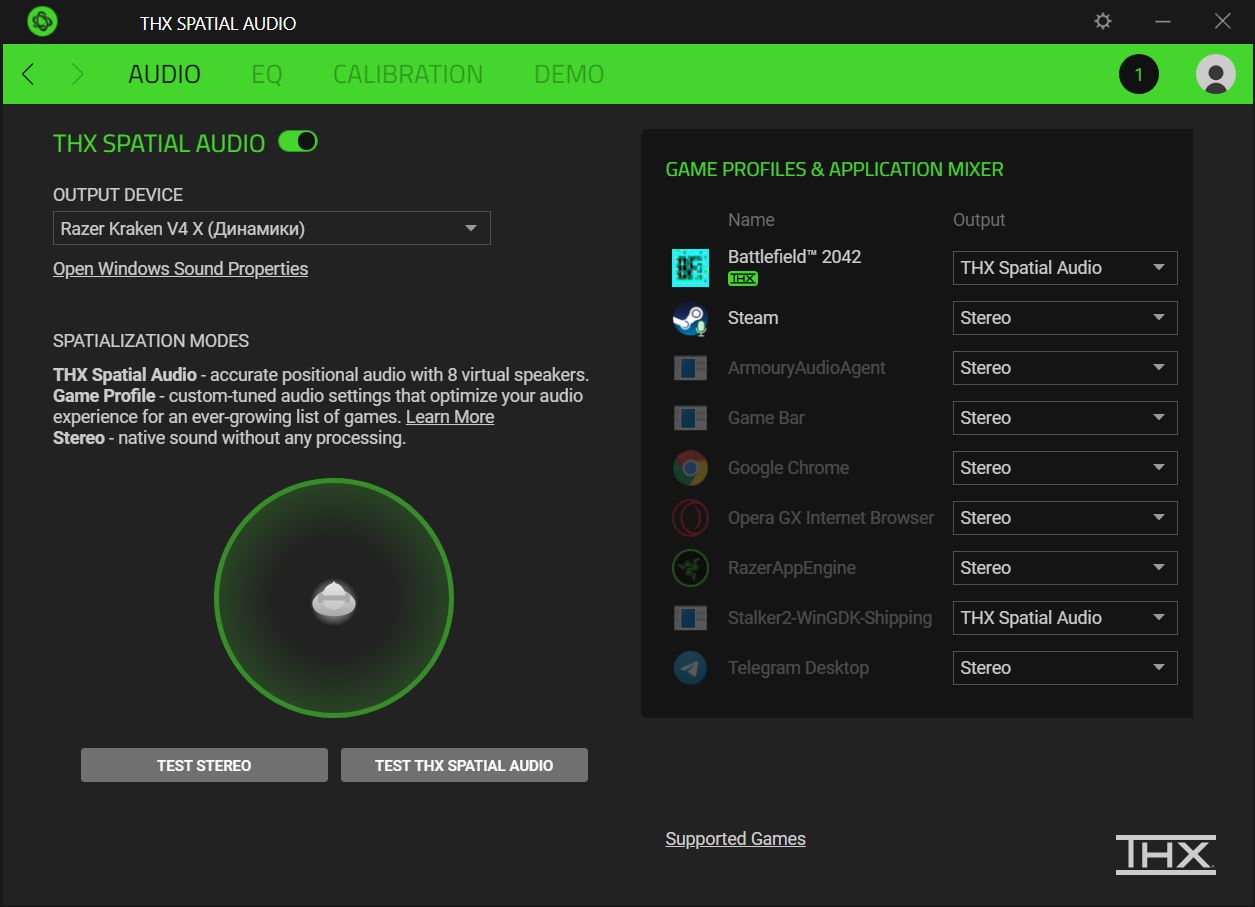The height and width of the screenshot is (907, 1255).
Task: Open Battlefield 2042 output dropdown
Action: pos(1065,268)
